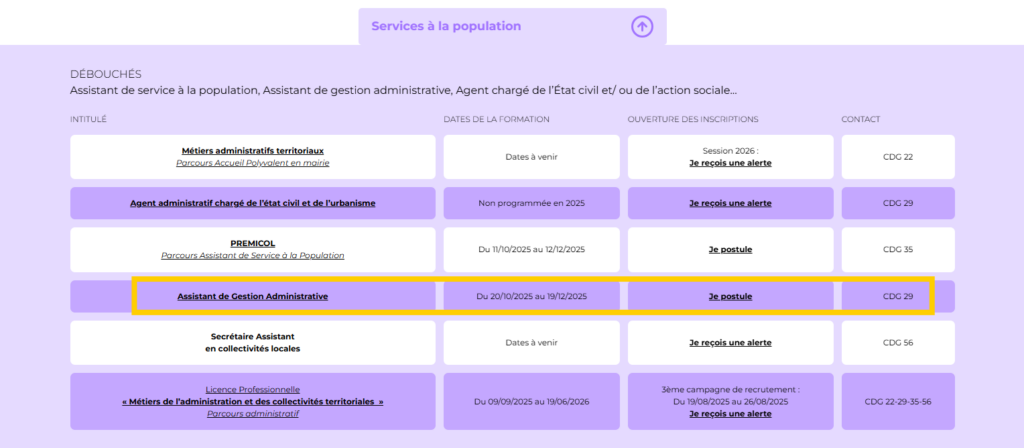Open Licence Professionnelle training link

pos(253,389)
